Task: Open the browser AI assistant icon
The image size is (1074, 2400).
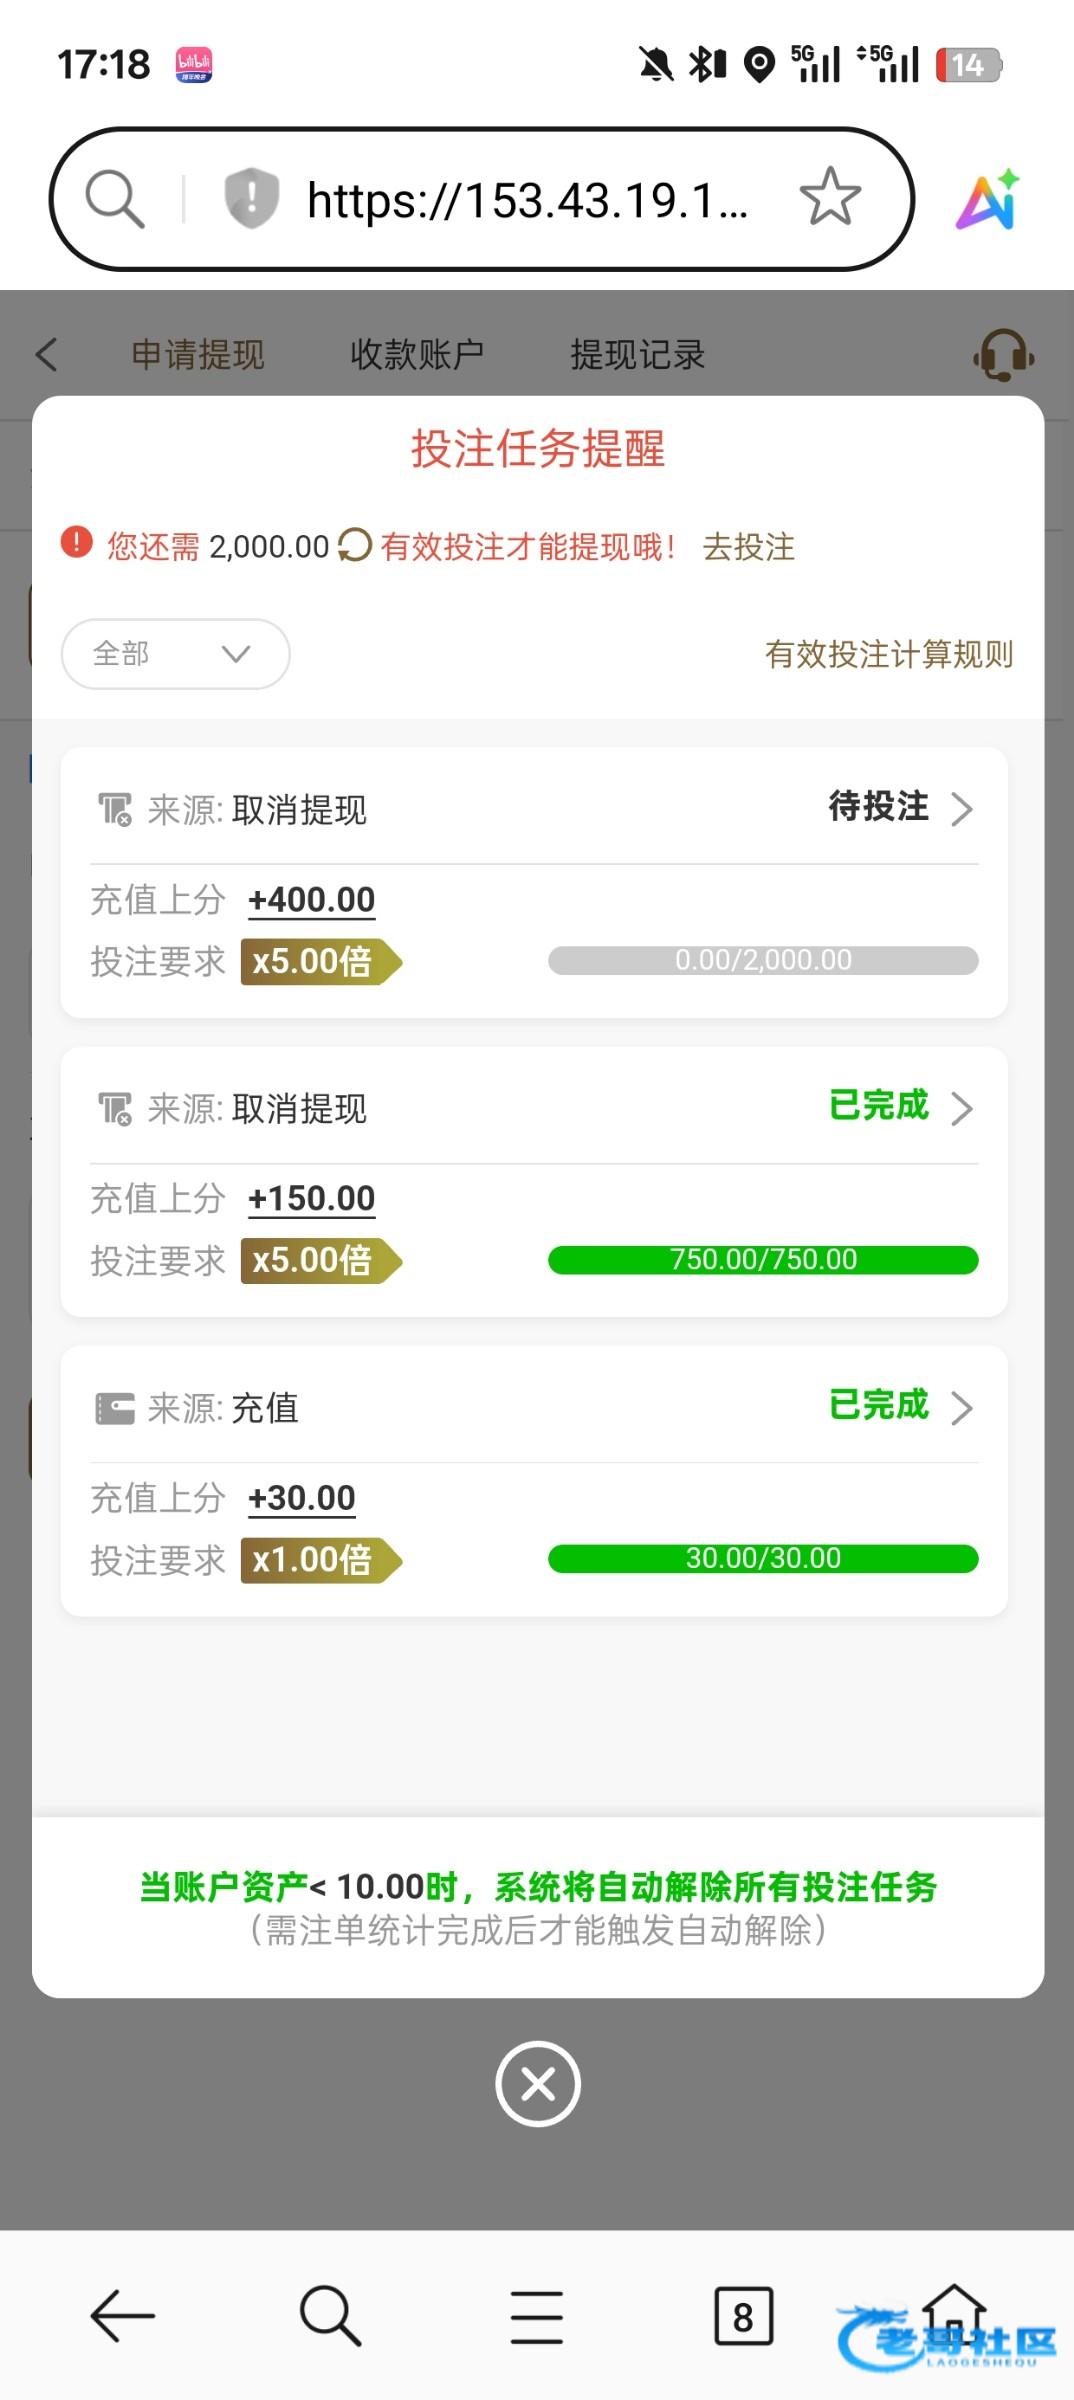Action: 988,200
